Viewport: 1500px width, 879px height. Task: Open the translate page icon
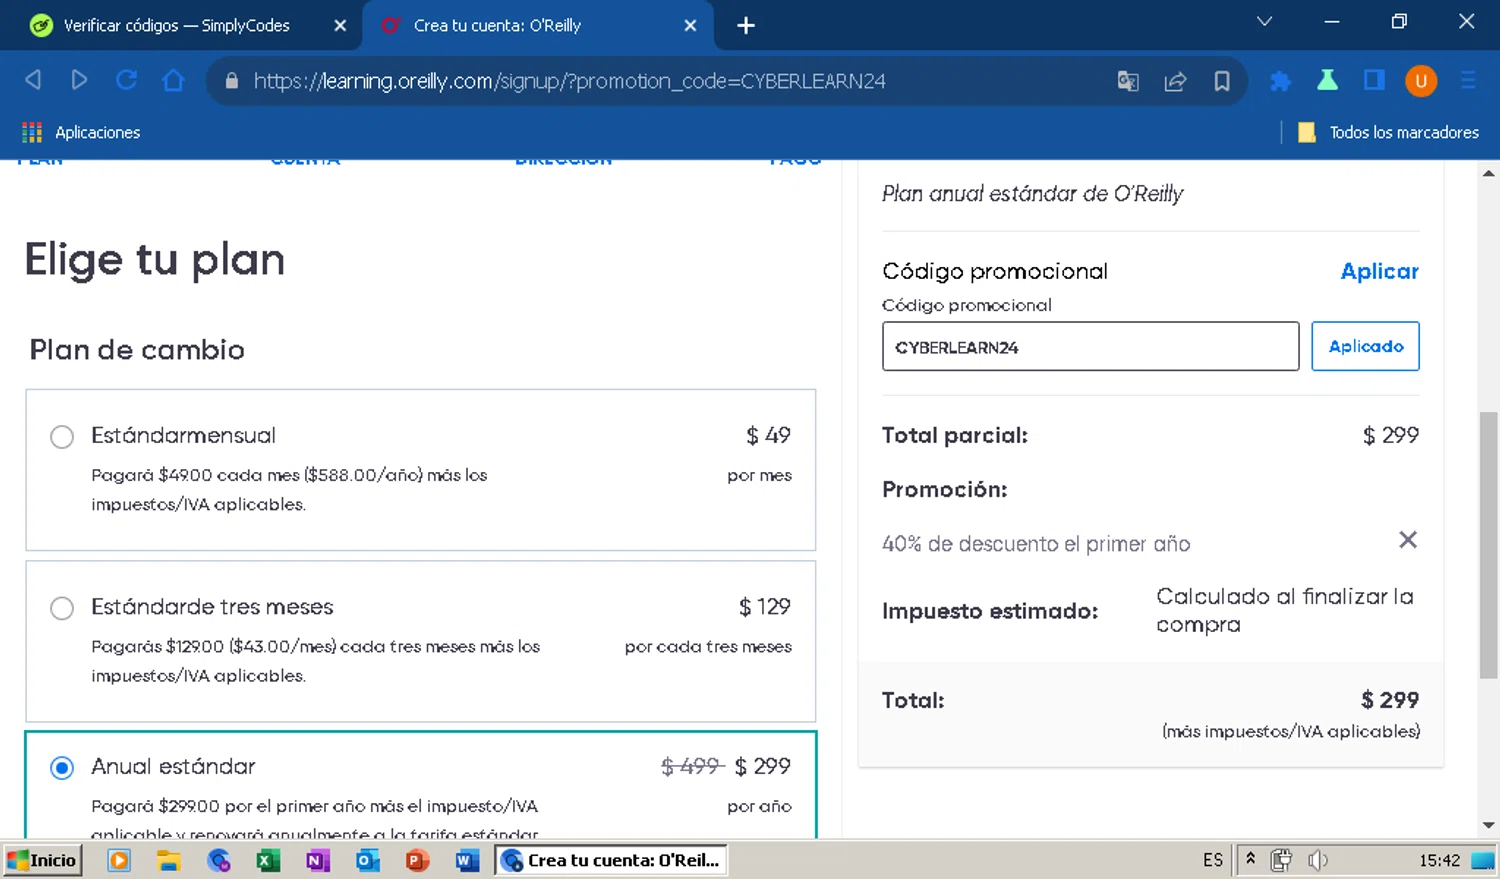tap(1128, 81)
